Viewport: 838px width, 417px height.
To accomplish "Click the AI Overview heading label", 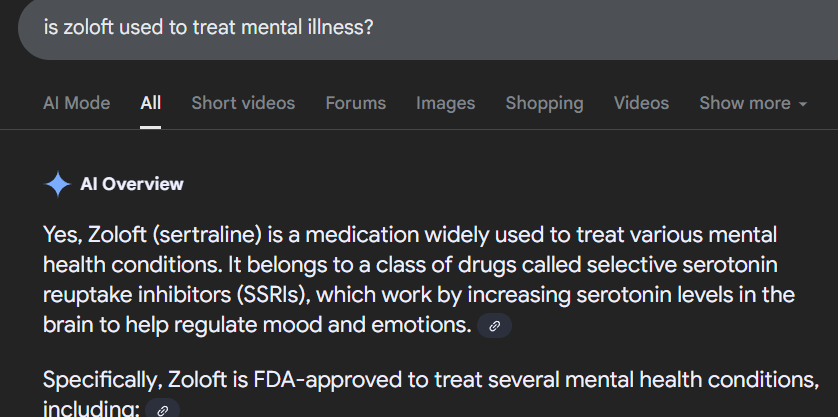I will [x=131, y=184].
